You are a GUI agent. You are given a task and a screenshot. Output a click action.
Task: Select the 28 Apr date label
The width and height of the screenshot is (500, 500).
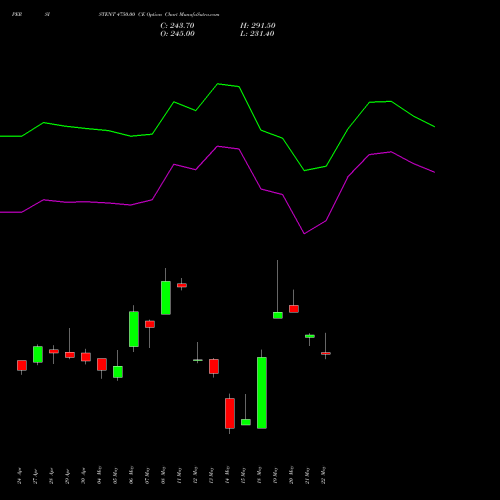point(51,476)
